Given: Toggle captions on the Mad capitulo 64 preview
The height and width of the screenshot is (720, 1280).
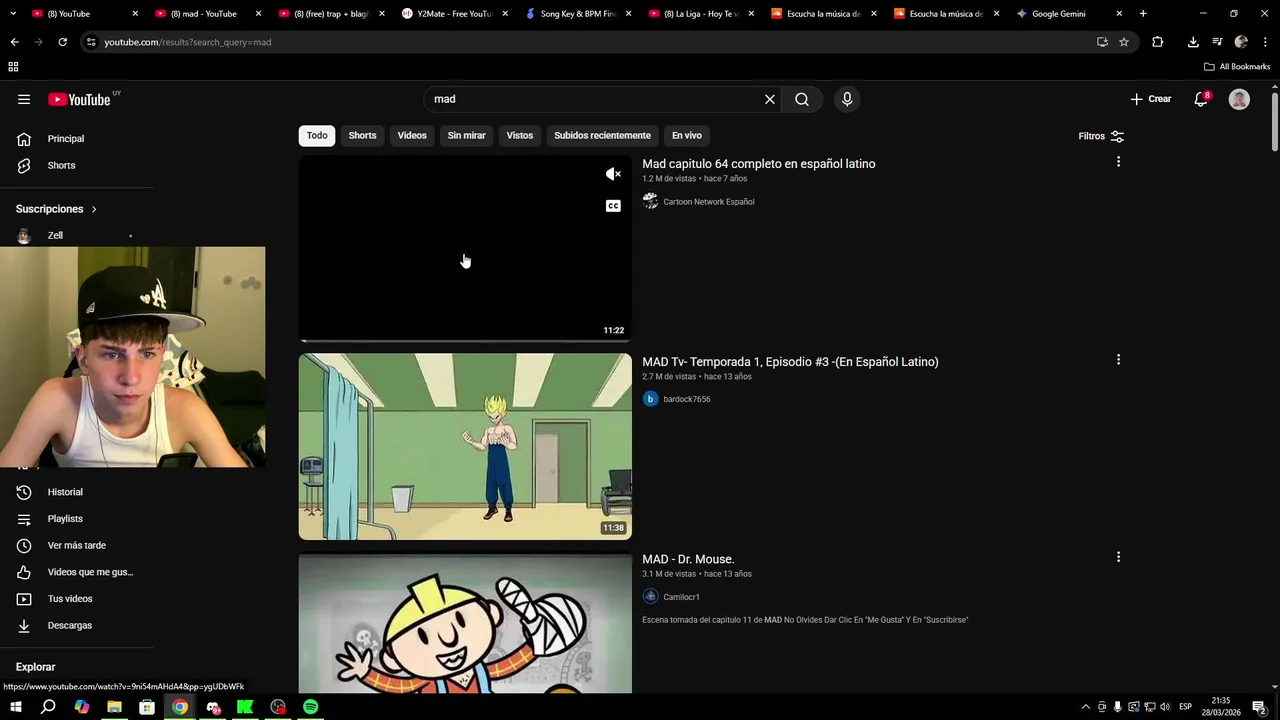Looking at the screenshot, I should pyautogui.click(x=613, y=206).
